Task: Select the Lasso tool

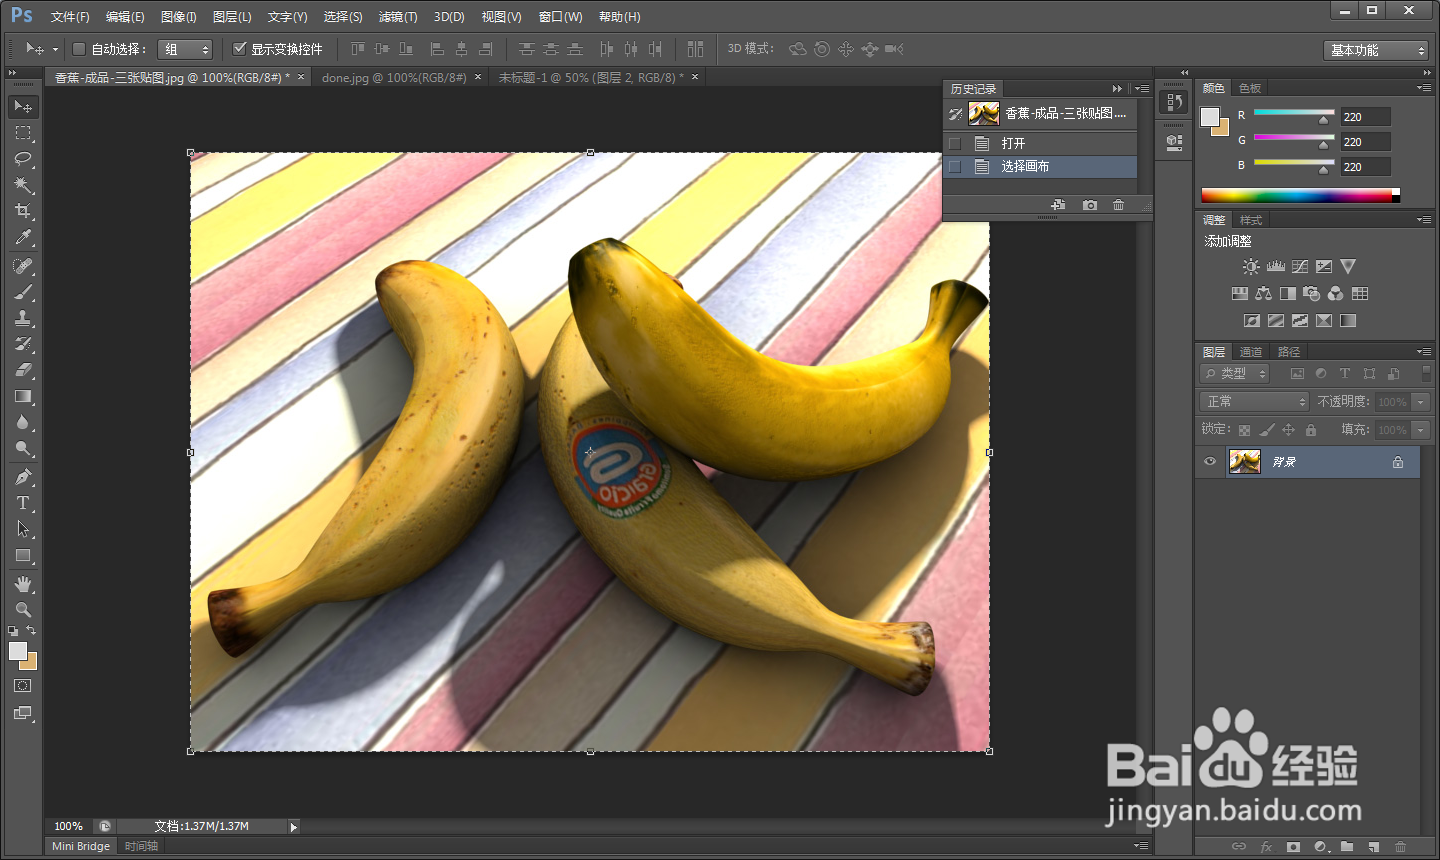Action: tap(23, 159)
